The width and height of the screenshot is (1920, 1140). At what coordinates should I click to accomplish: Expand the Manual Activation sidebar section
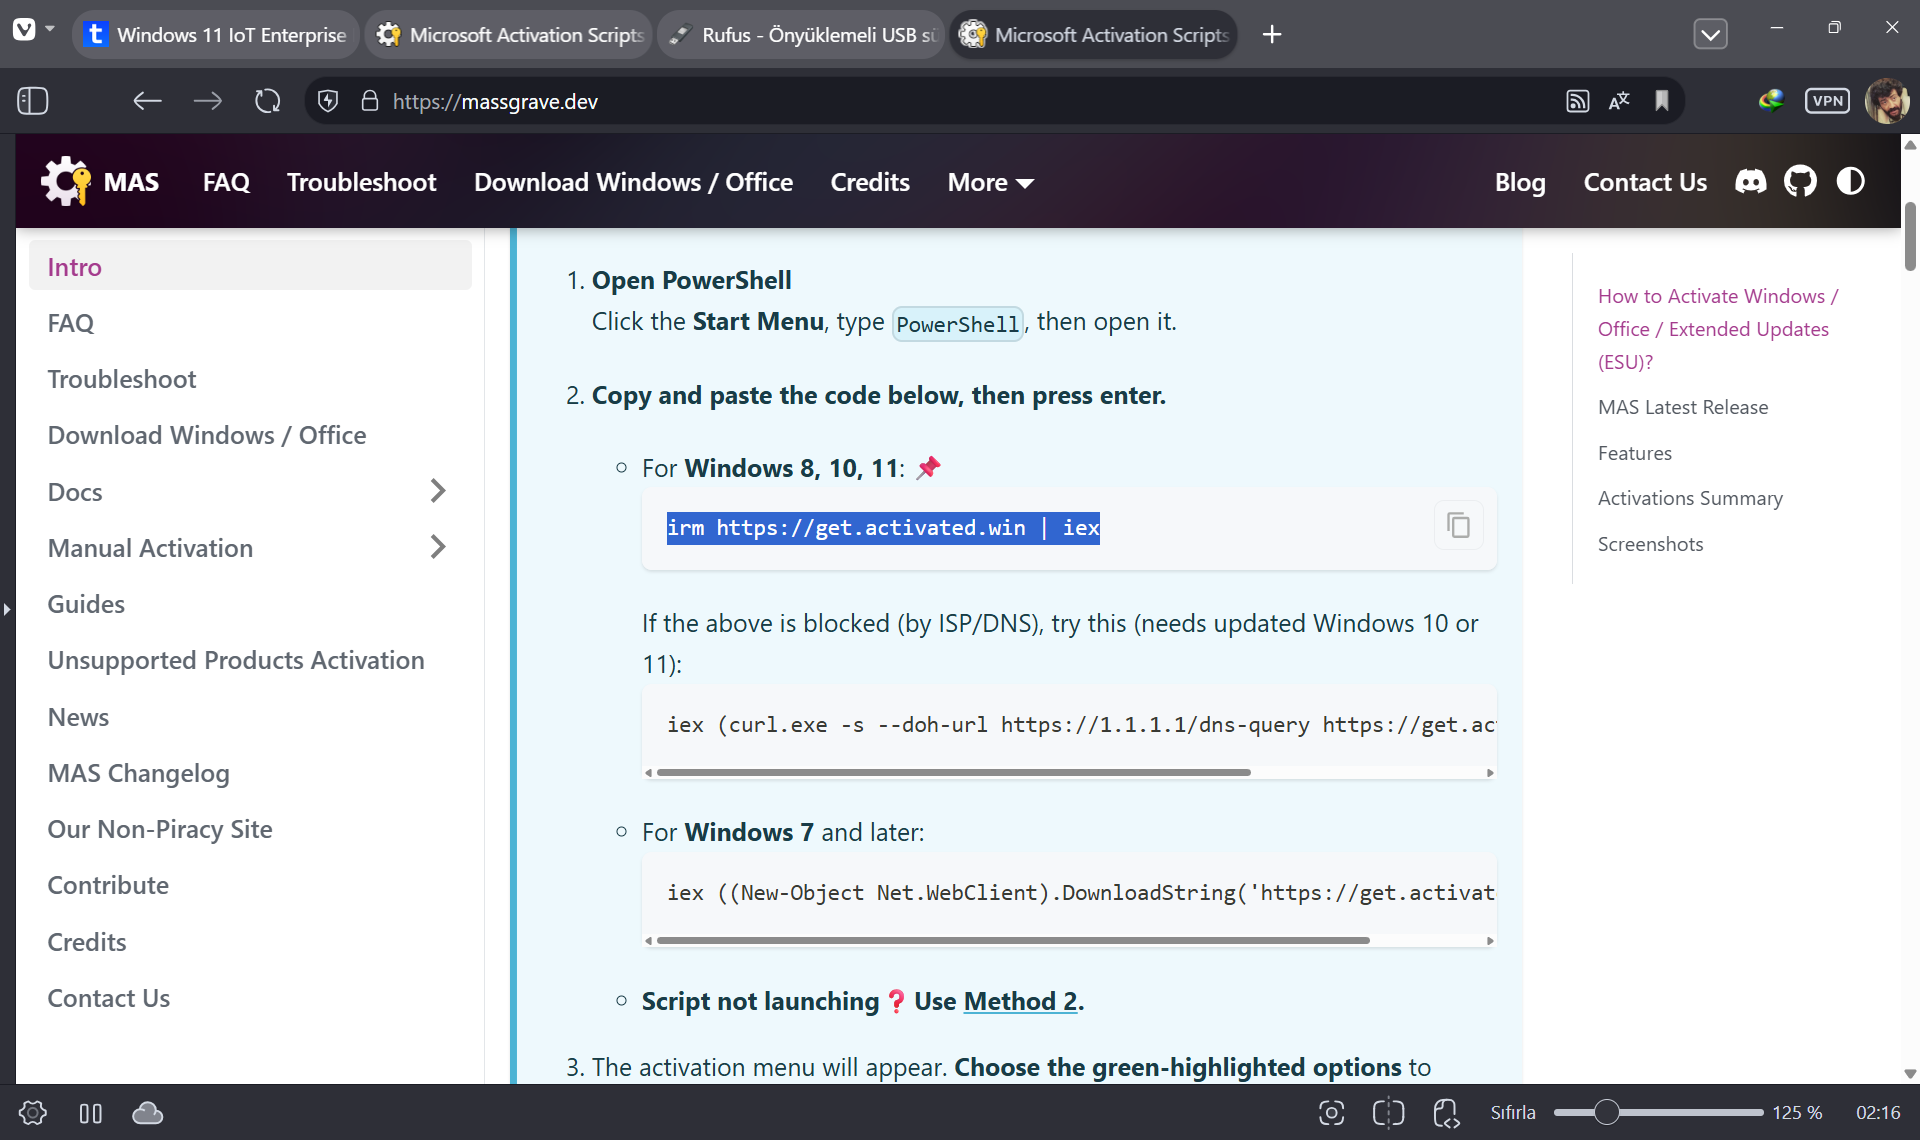437,547
